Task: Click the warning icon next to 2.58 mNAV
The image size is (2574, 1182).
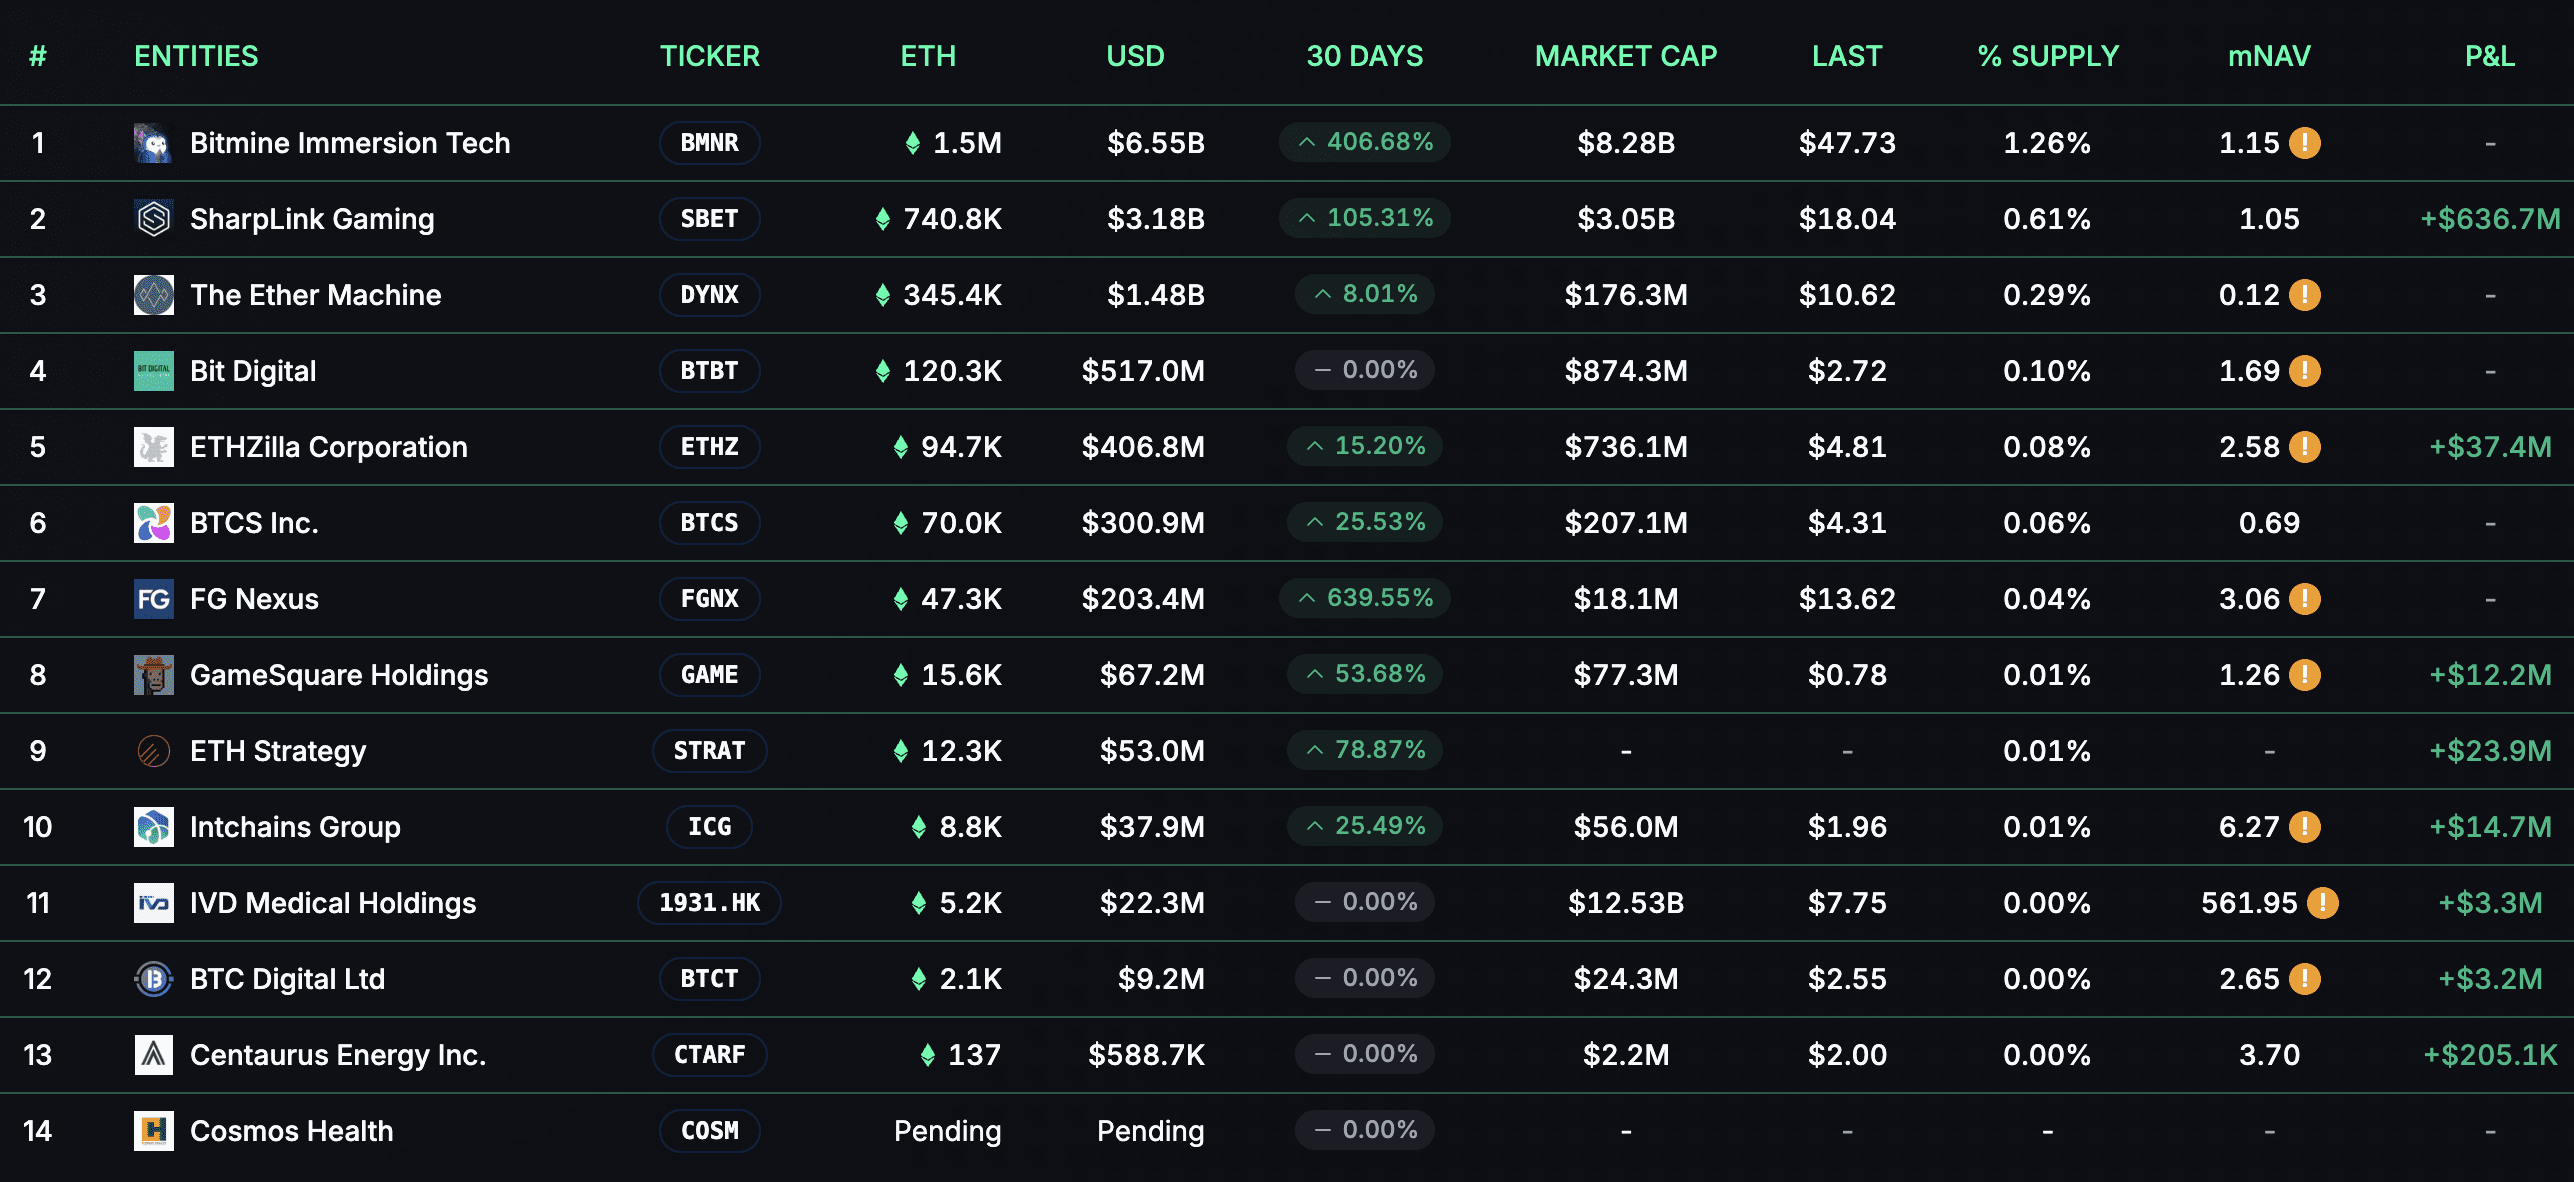Action: 2305,447
